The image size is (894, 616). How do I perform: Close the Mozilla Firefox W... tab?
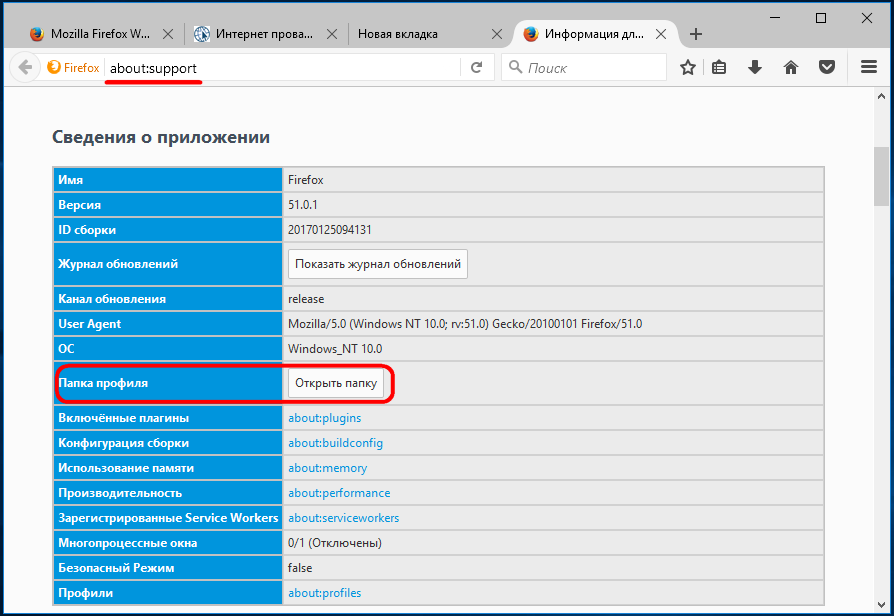[x=168, y=34]
